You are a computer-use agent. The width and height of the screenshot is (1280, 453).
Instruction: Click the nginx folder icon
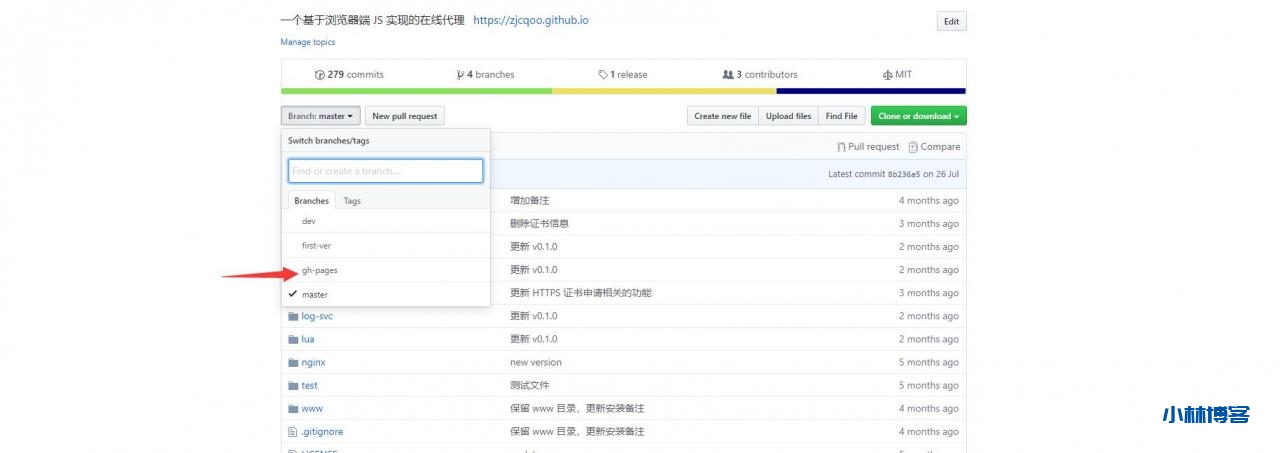tap(293, 362)
